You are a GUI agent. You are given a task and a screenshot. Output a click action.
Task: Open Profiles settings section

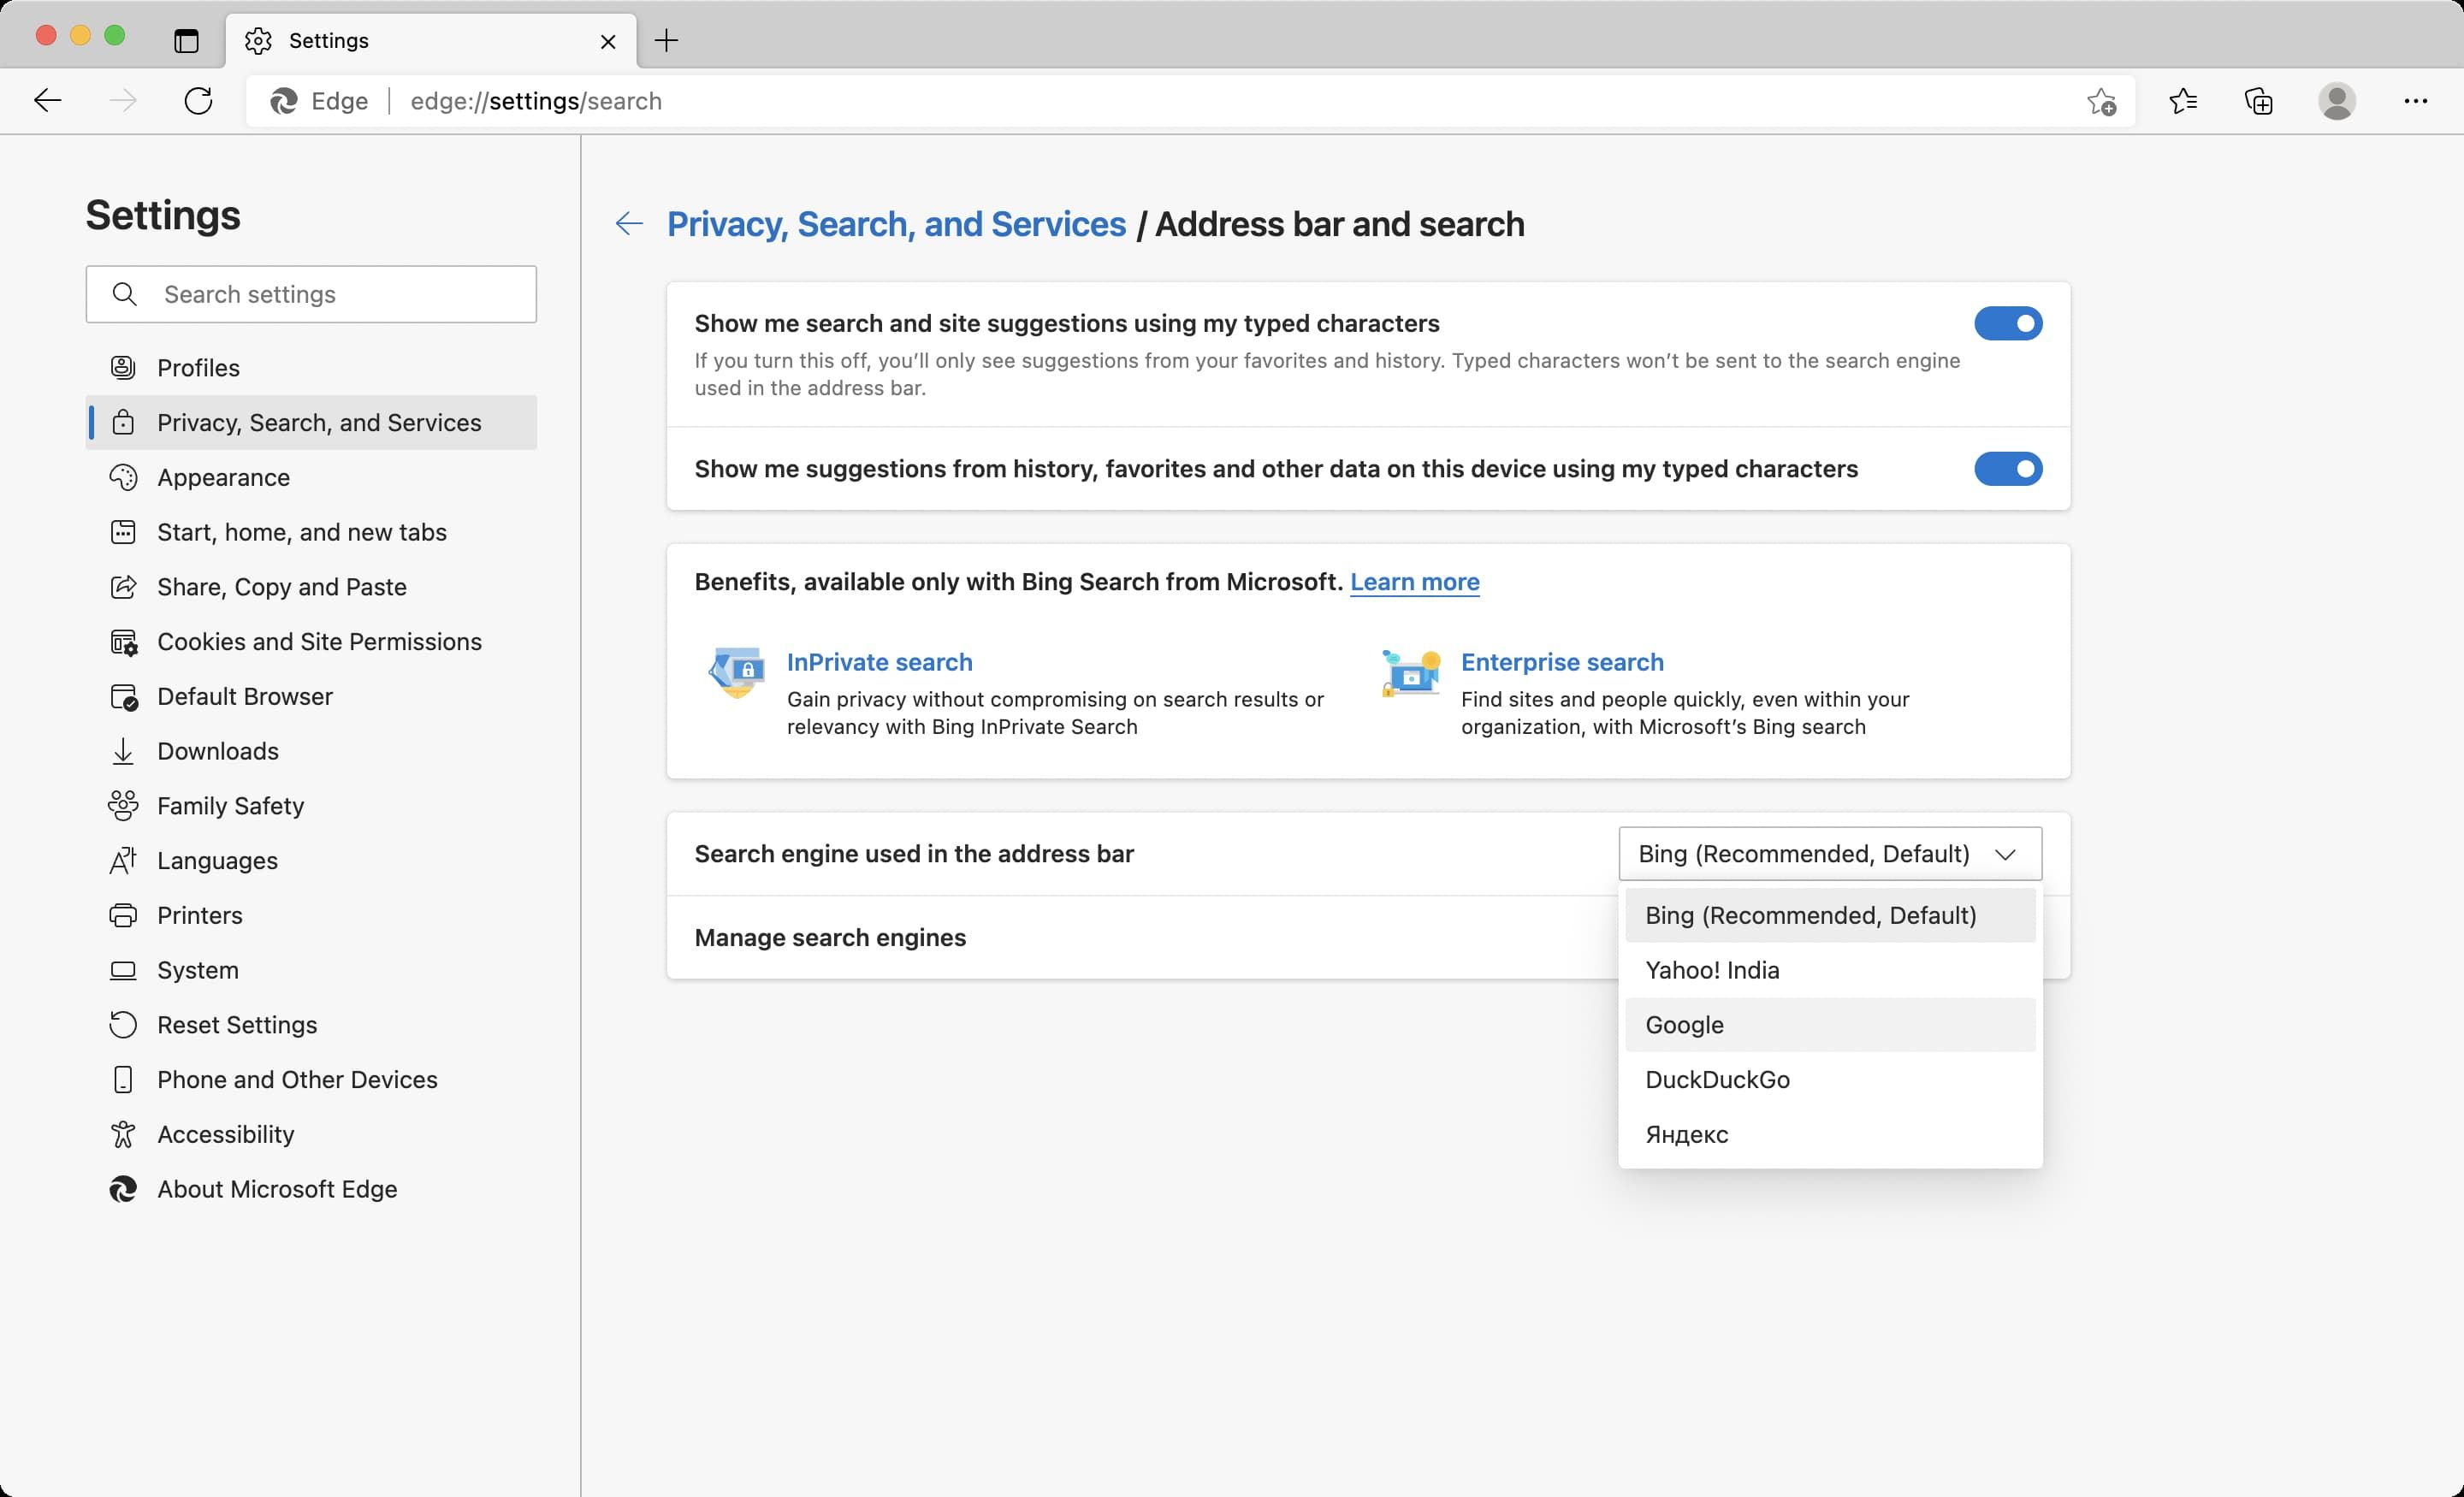[311, 368]
